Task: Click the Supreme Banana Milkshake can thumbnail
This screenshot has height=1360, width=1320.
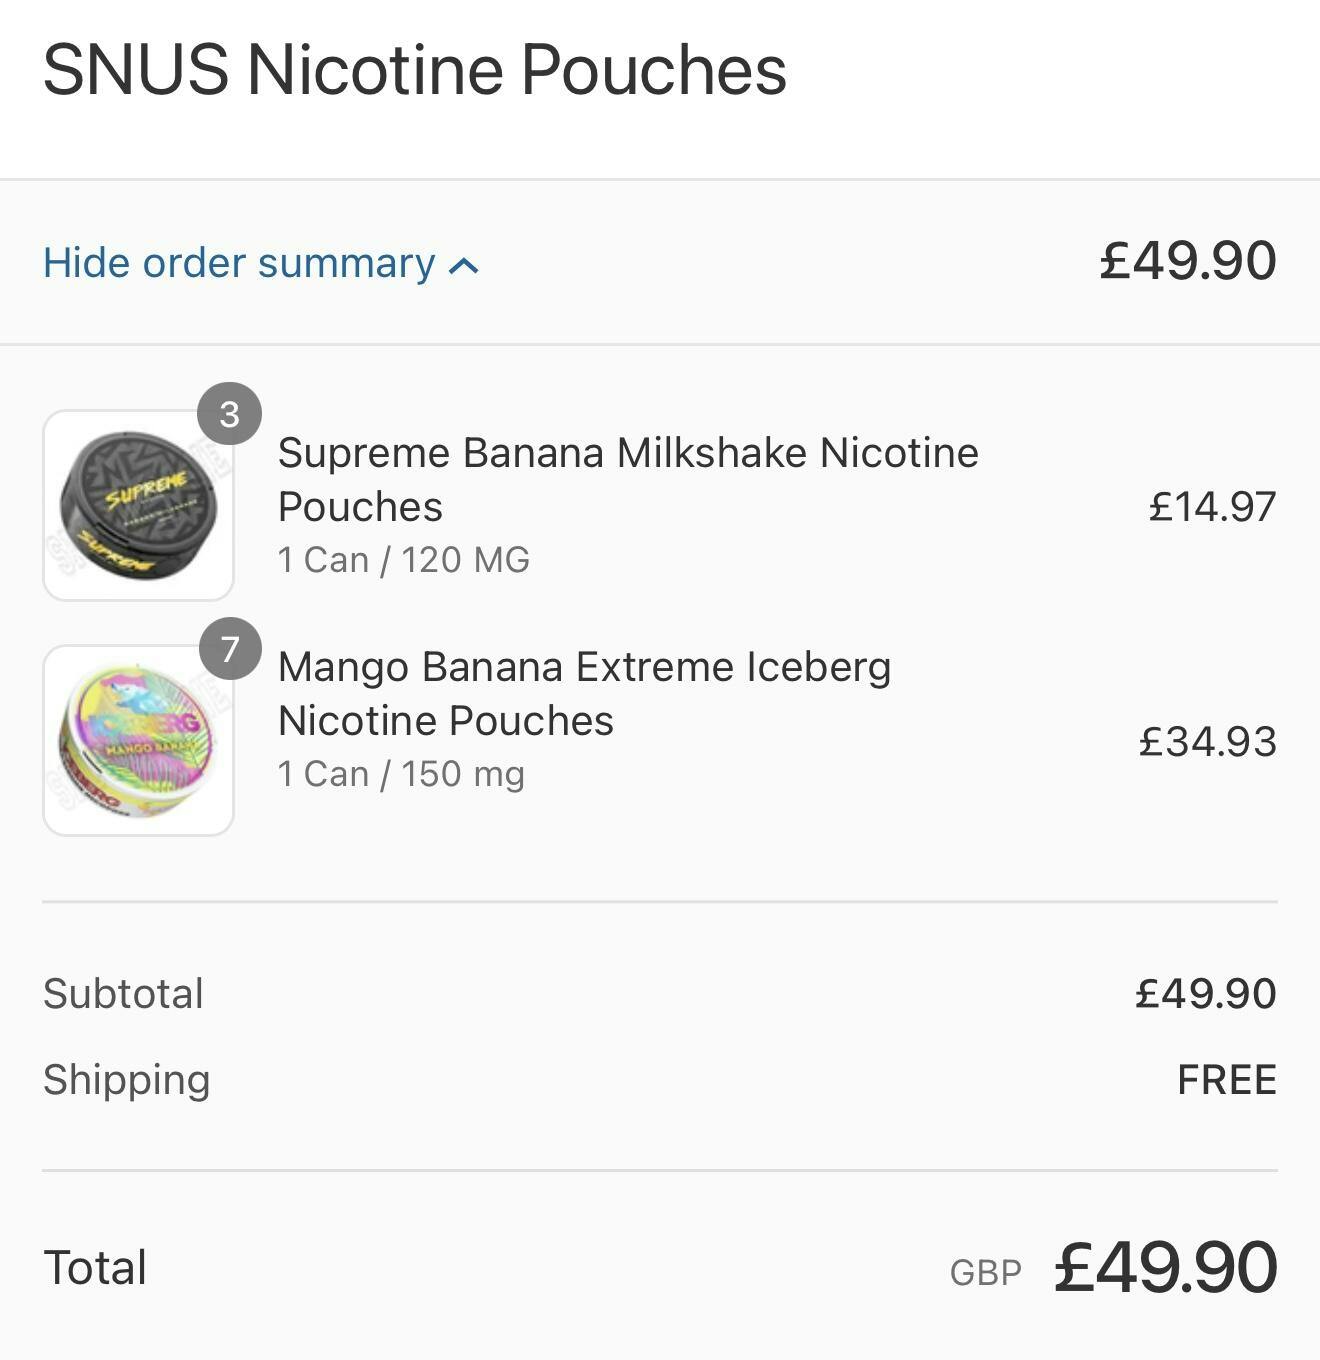Action: (138, 505)
